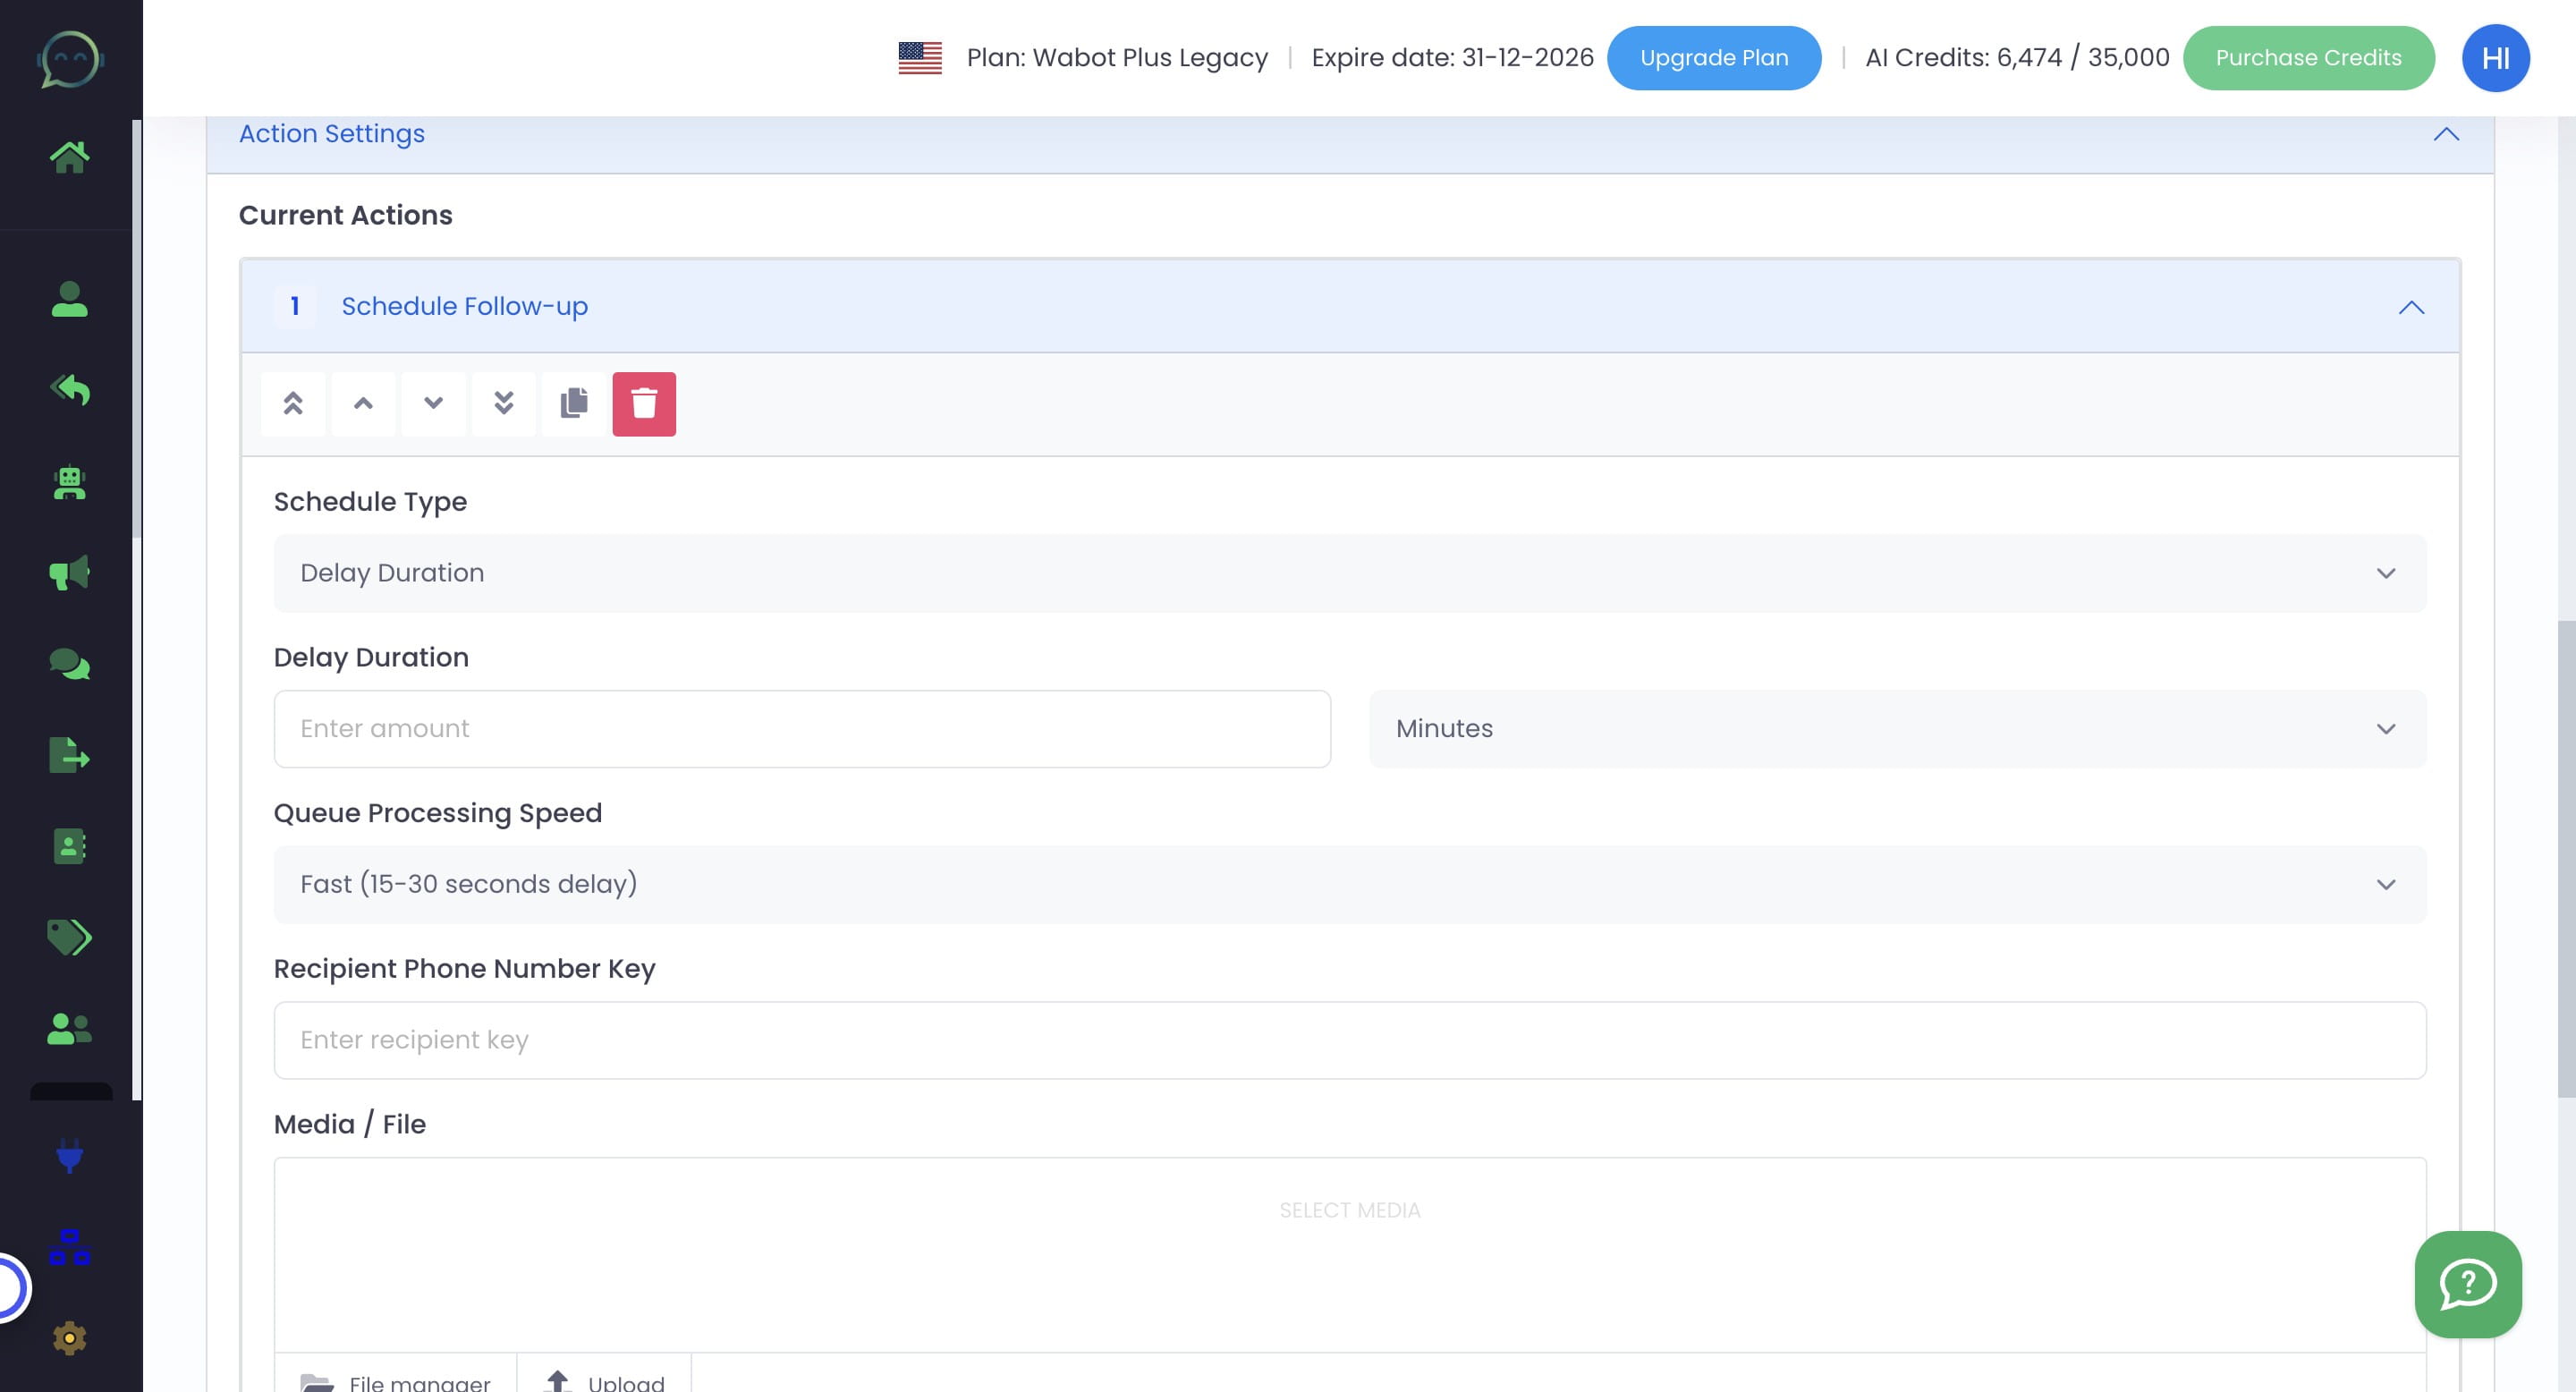Open the chat conversations icon in sidebar
This screenshot has width=2576, height=1392.
coord(68,664)
